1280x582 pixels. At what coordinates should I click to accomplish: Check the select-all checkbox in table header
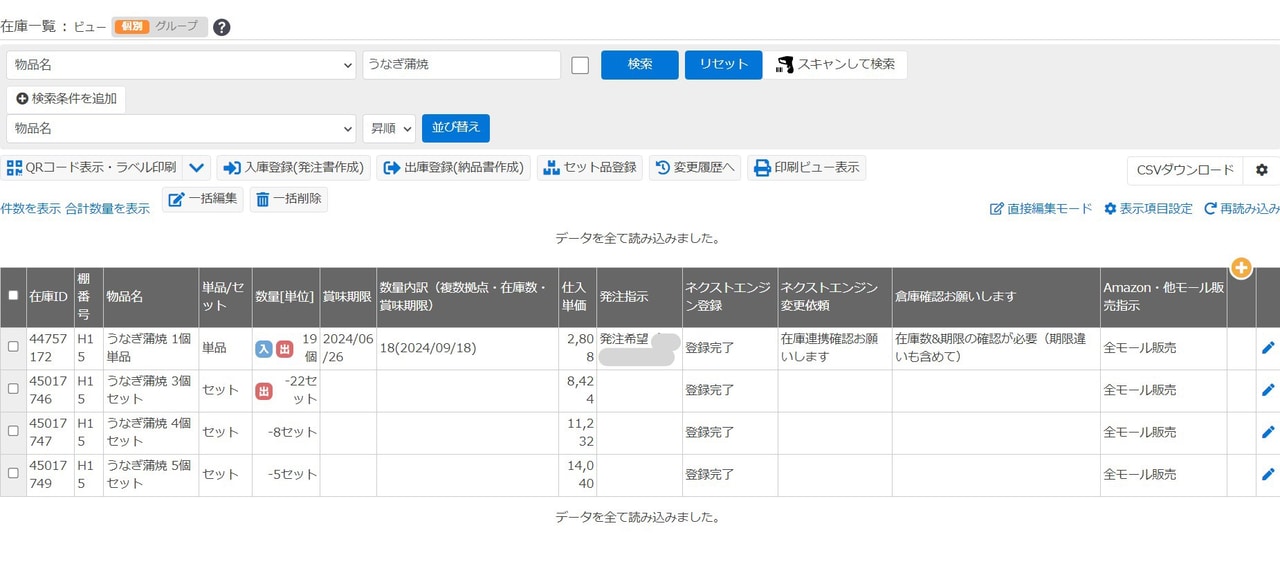[13, 296]
